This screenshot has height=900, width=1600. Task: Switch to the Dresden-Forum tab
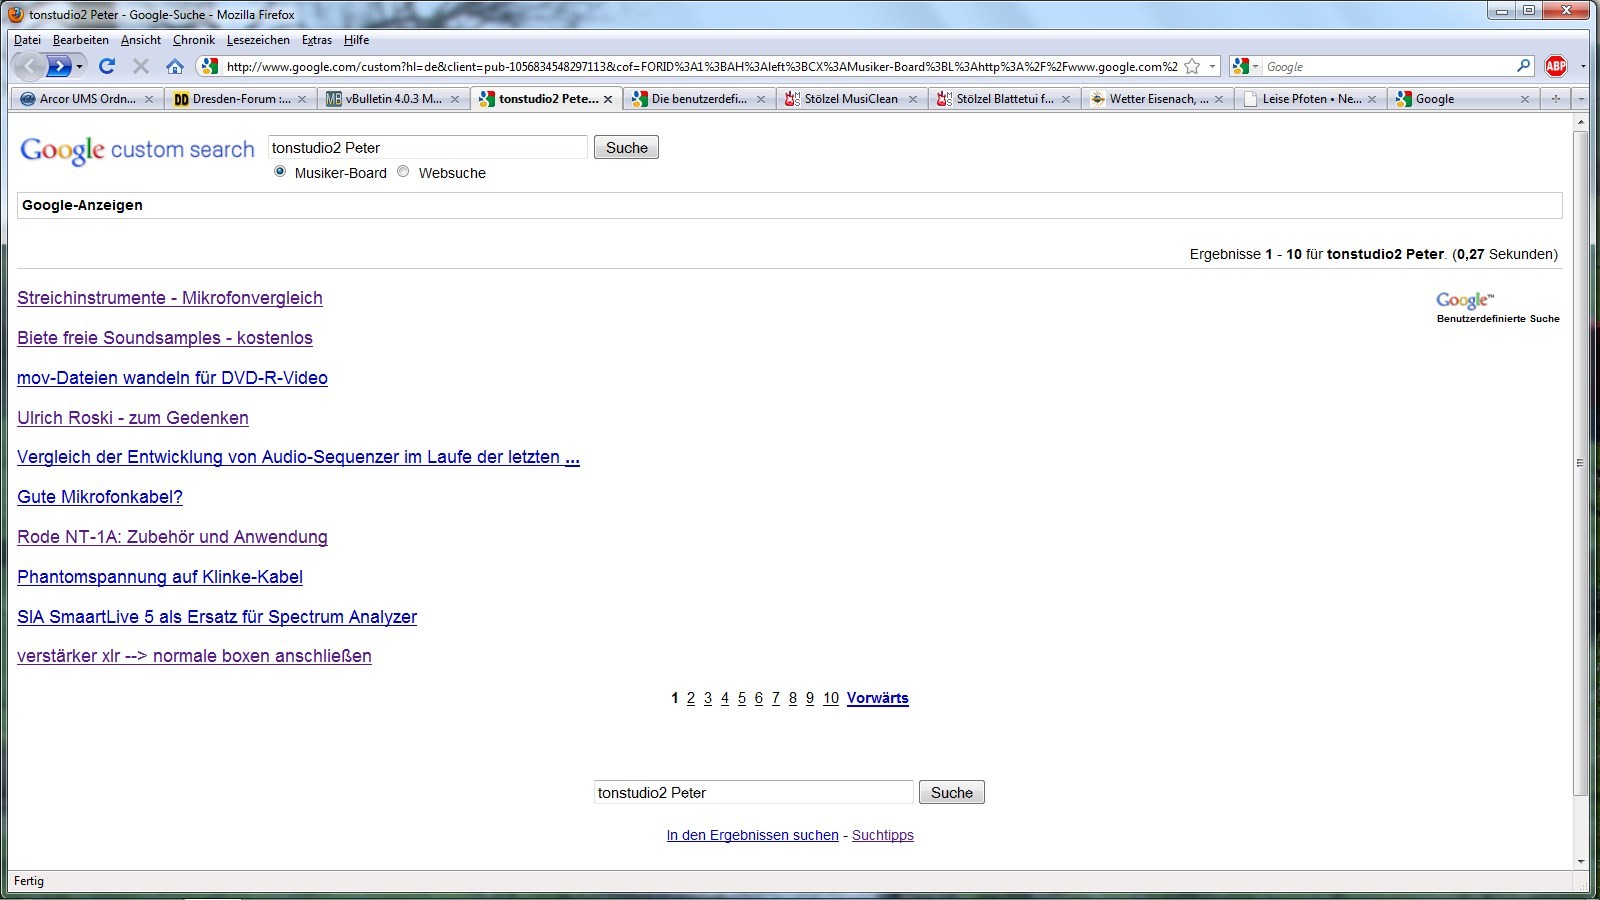[x=240, y=99]
